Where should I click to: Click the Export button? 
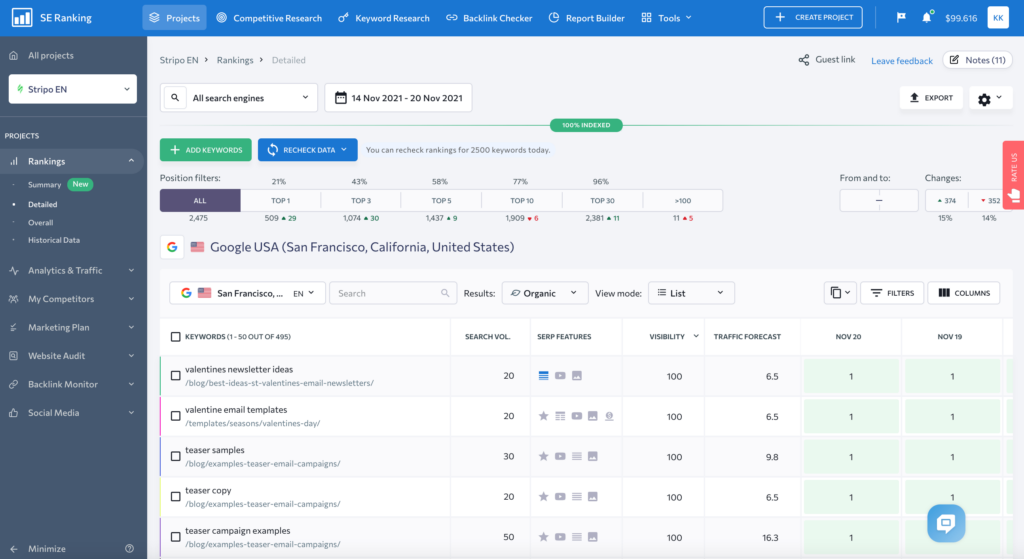(x=931, y=98)
